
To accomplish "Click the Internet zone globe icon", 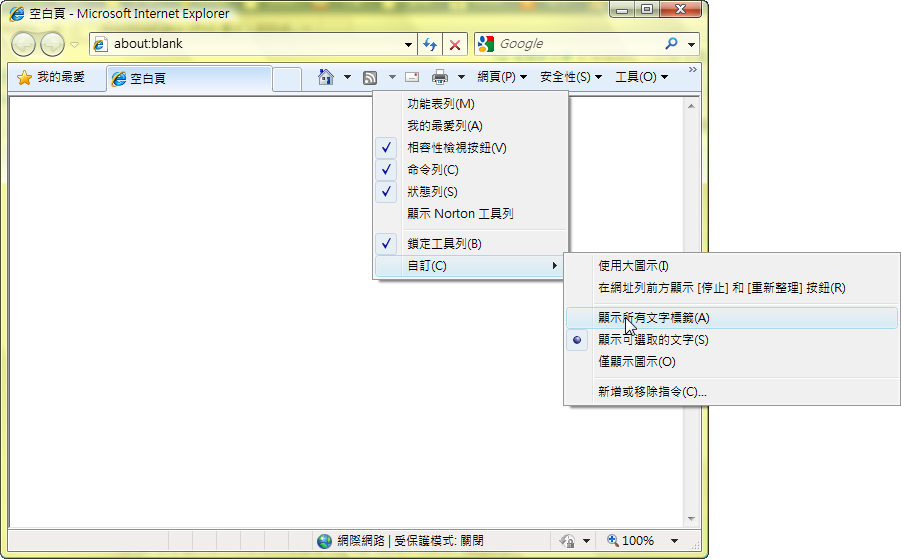I will pos(325,541).
